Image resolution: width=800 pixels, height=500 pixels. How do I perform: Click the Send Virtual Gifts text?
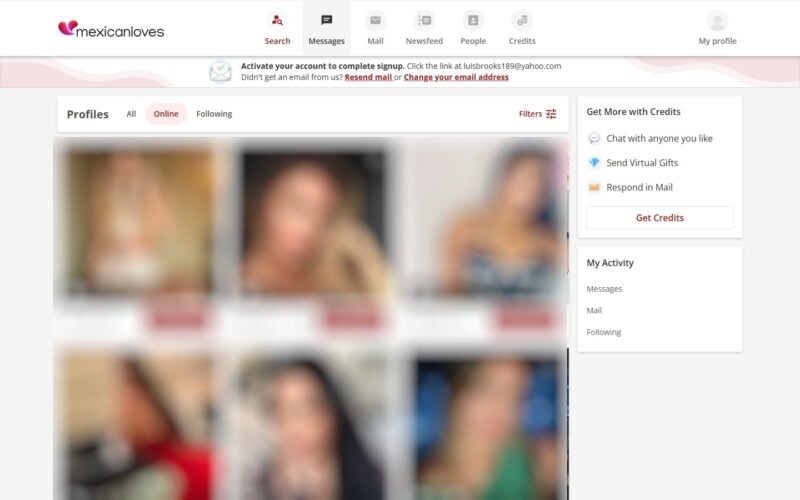642,163
